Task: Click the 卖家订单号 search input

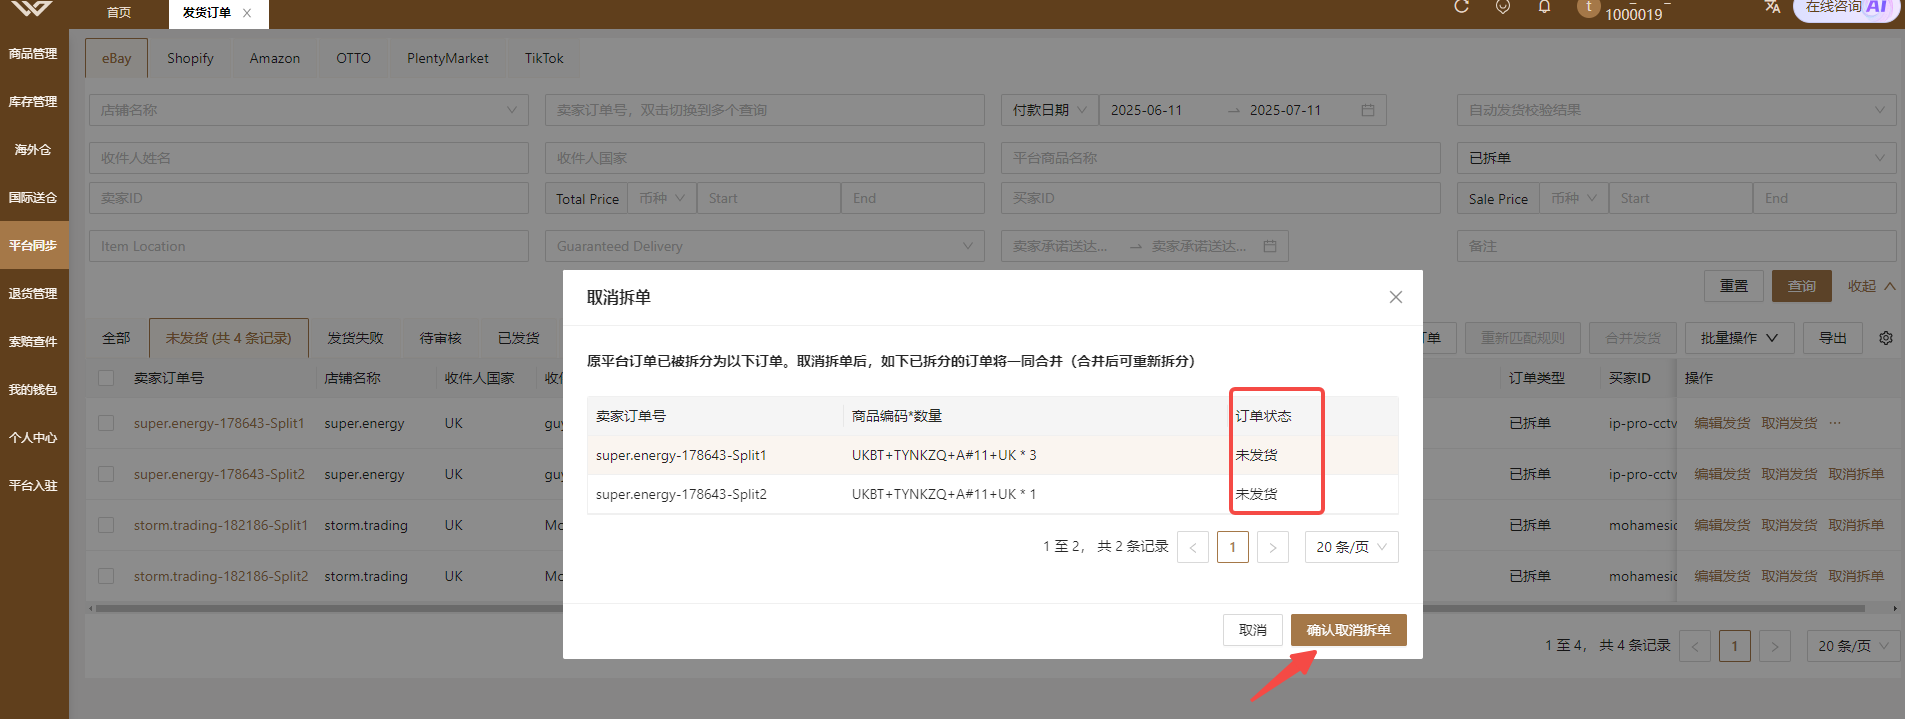Action: point(765,110)
